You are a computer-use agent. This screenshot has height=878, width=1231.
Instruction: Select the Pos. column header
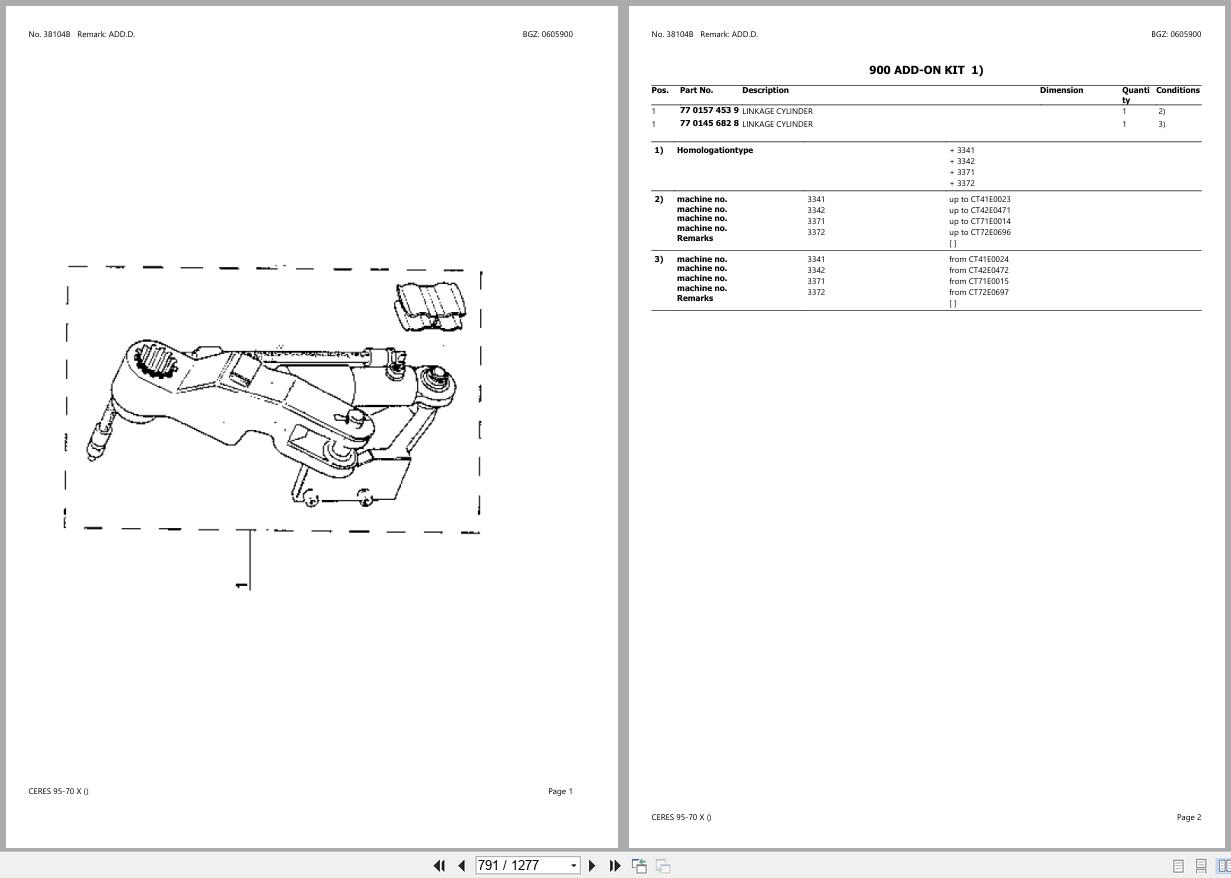click(x=660, y=90)
